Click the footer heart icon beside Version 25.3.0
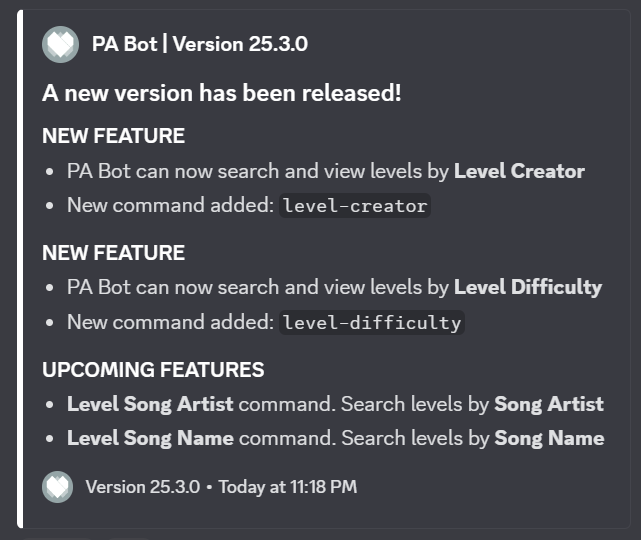This screenshot has width=641, height=540. click(x=58, y=487)
